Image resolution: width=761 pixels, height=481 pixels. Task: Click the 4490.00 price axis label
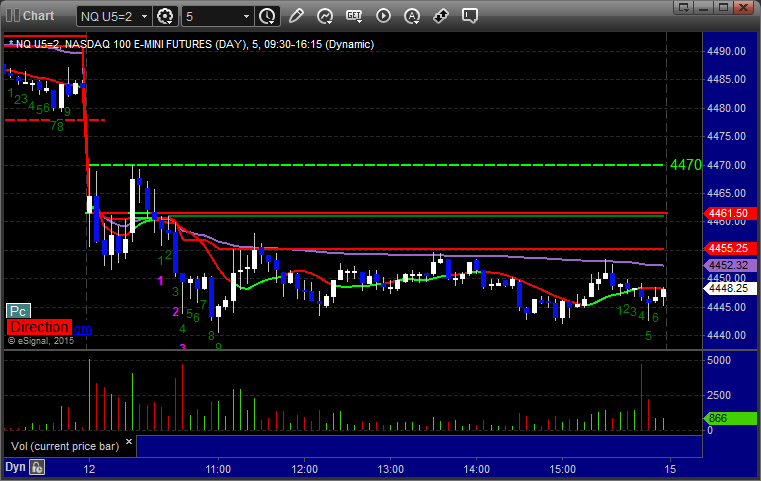click(727, 51)
